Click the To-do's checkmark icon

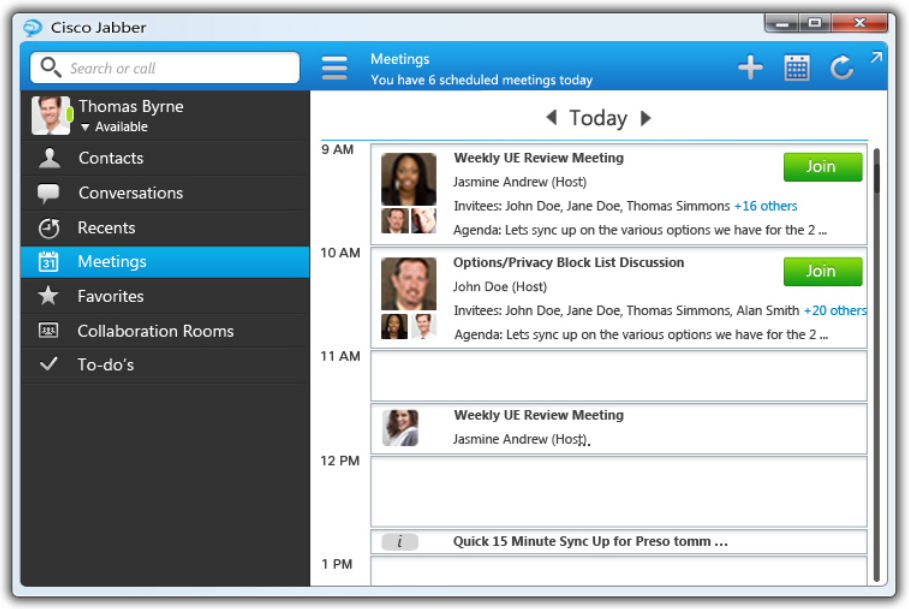48,364
